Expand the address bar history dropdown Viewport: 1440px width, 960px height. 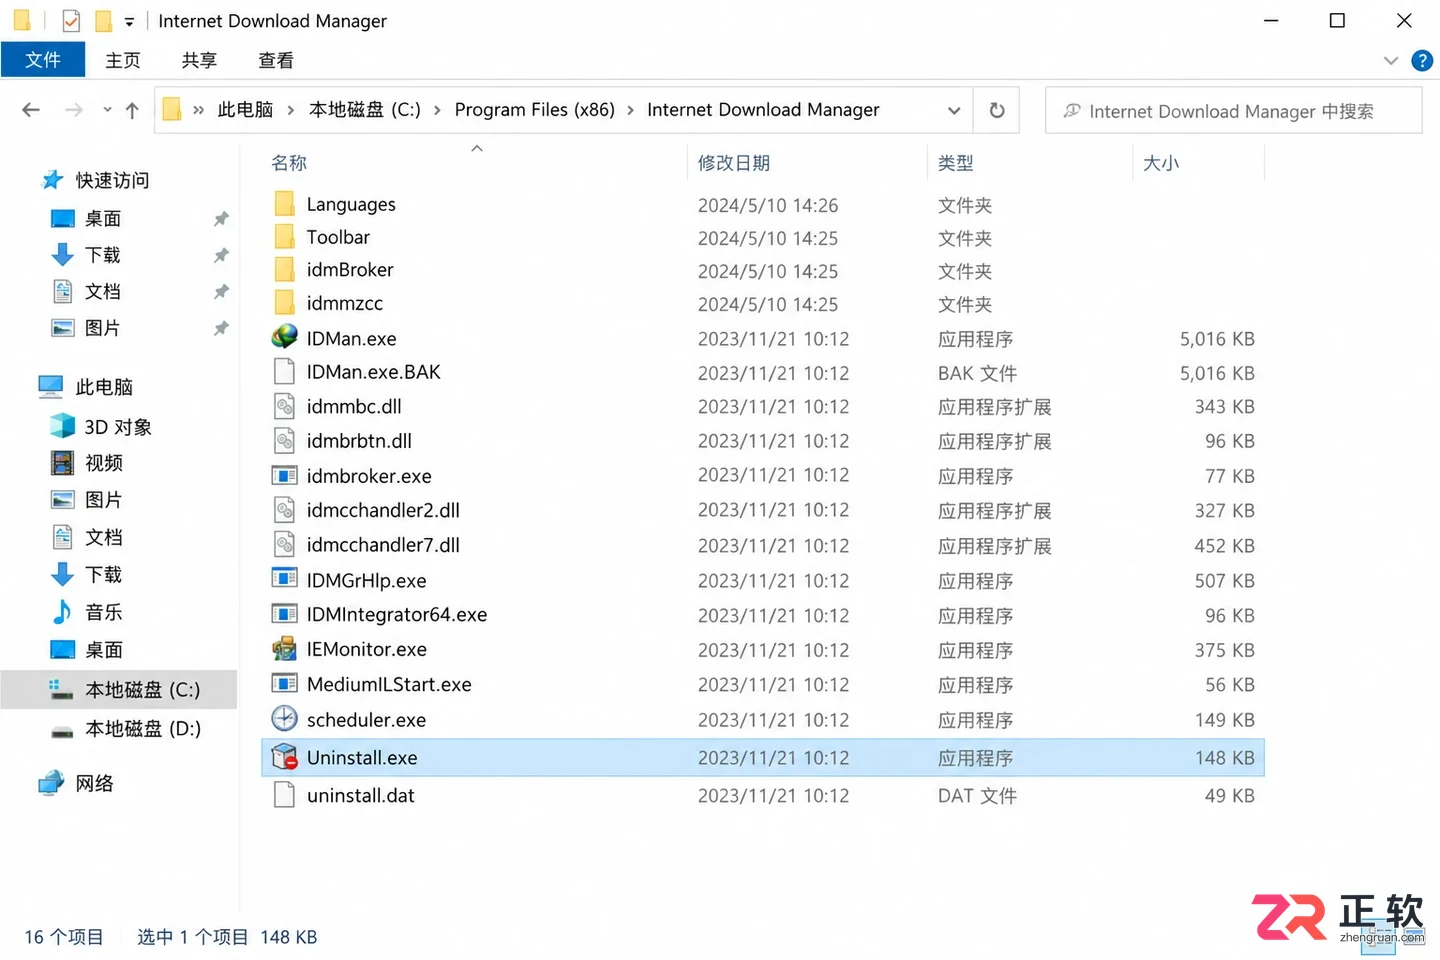(x=954, y=110)
